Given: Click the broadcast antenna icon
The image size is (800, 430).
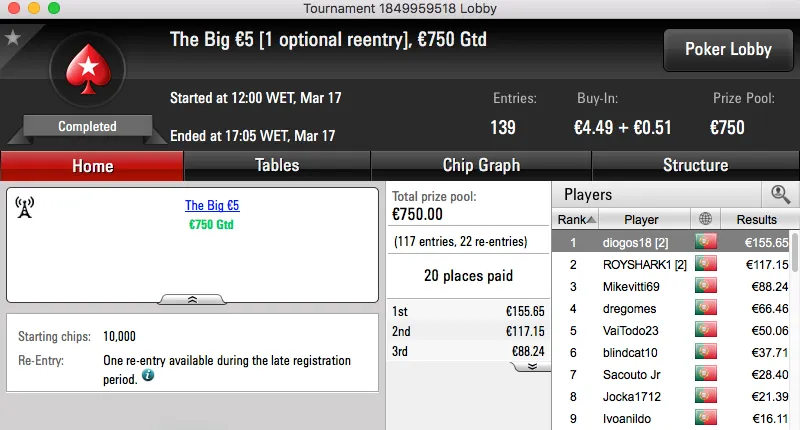Looking at the screenshot, I should tap(25, 207).
